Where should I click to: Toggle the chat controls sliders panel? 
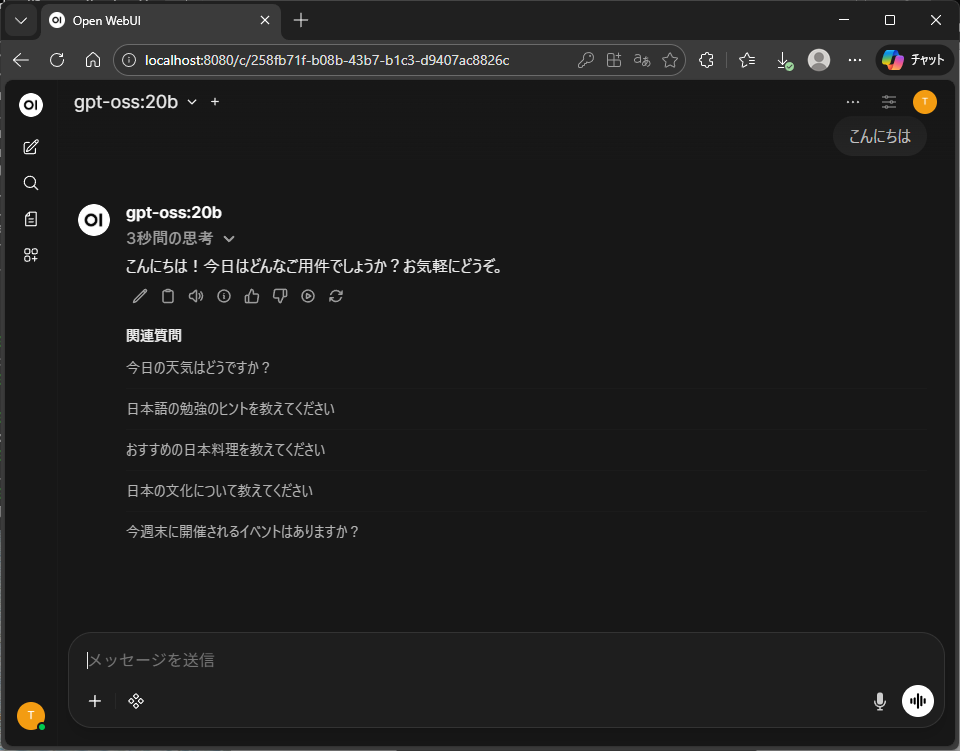tap(889, 102)
